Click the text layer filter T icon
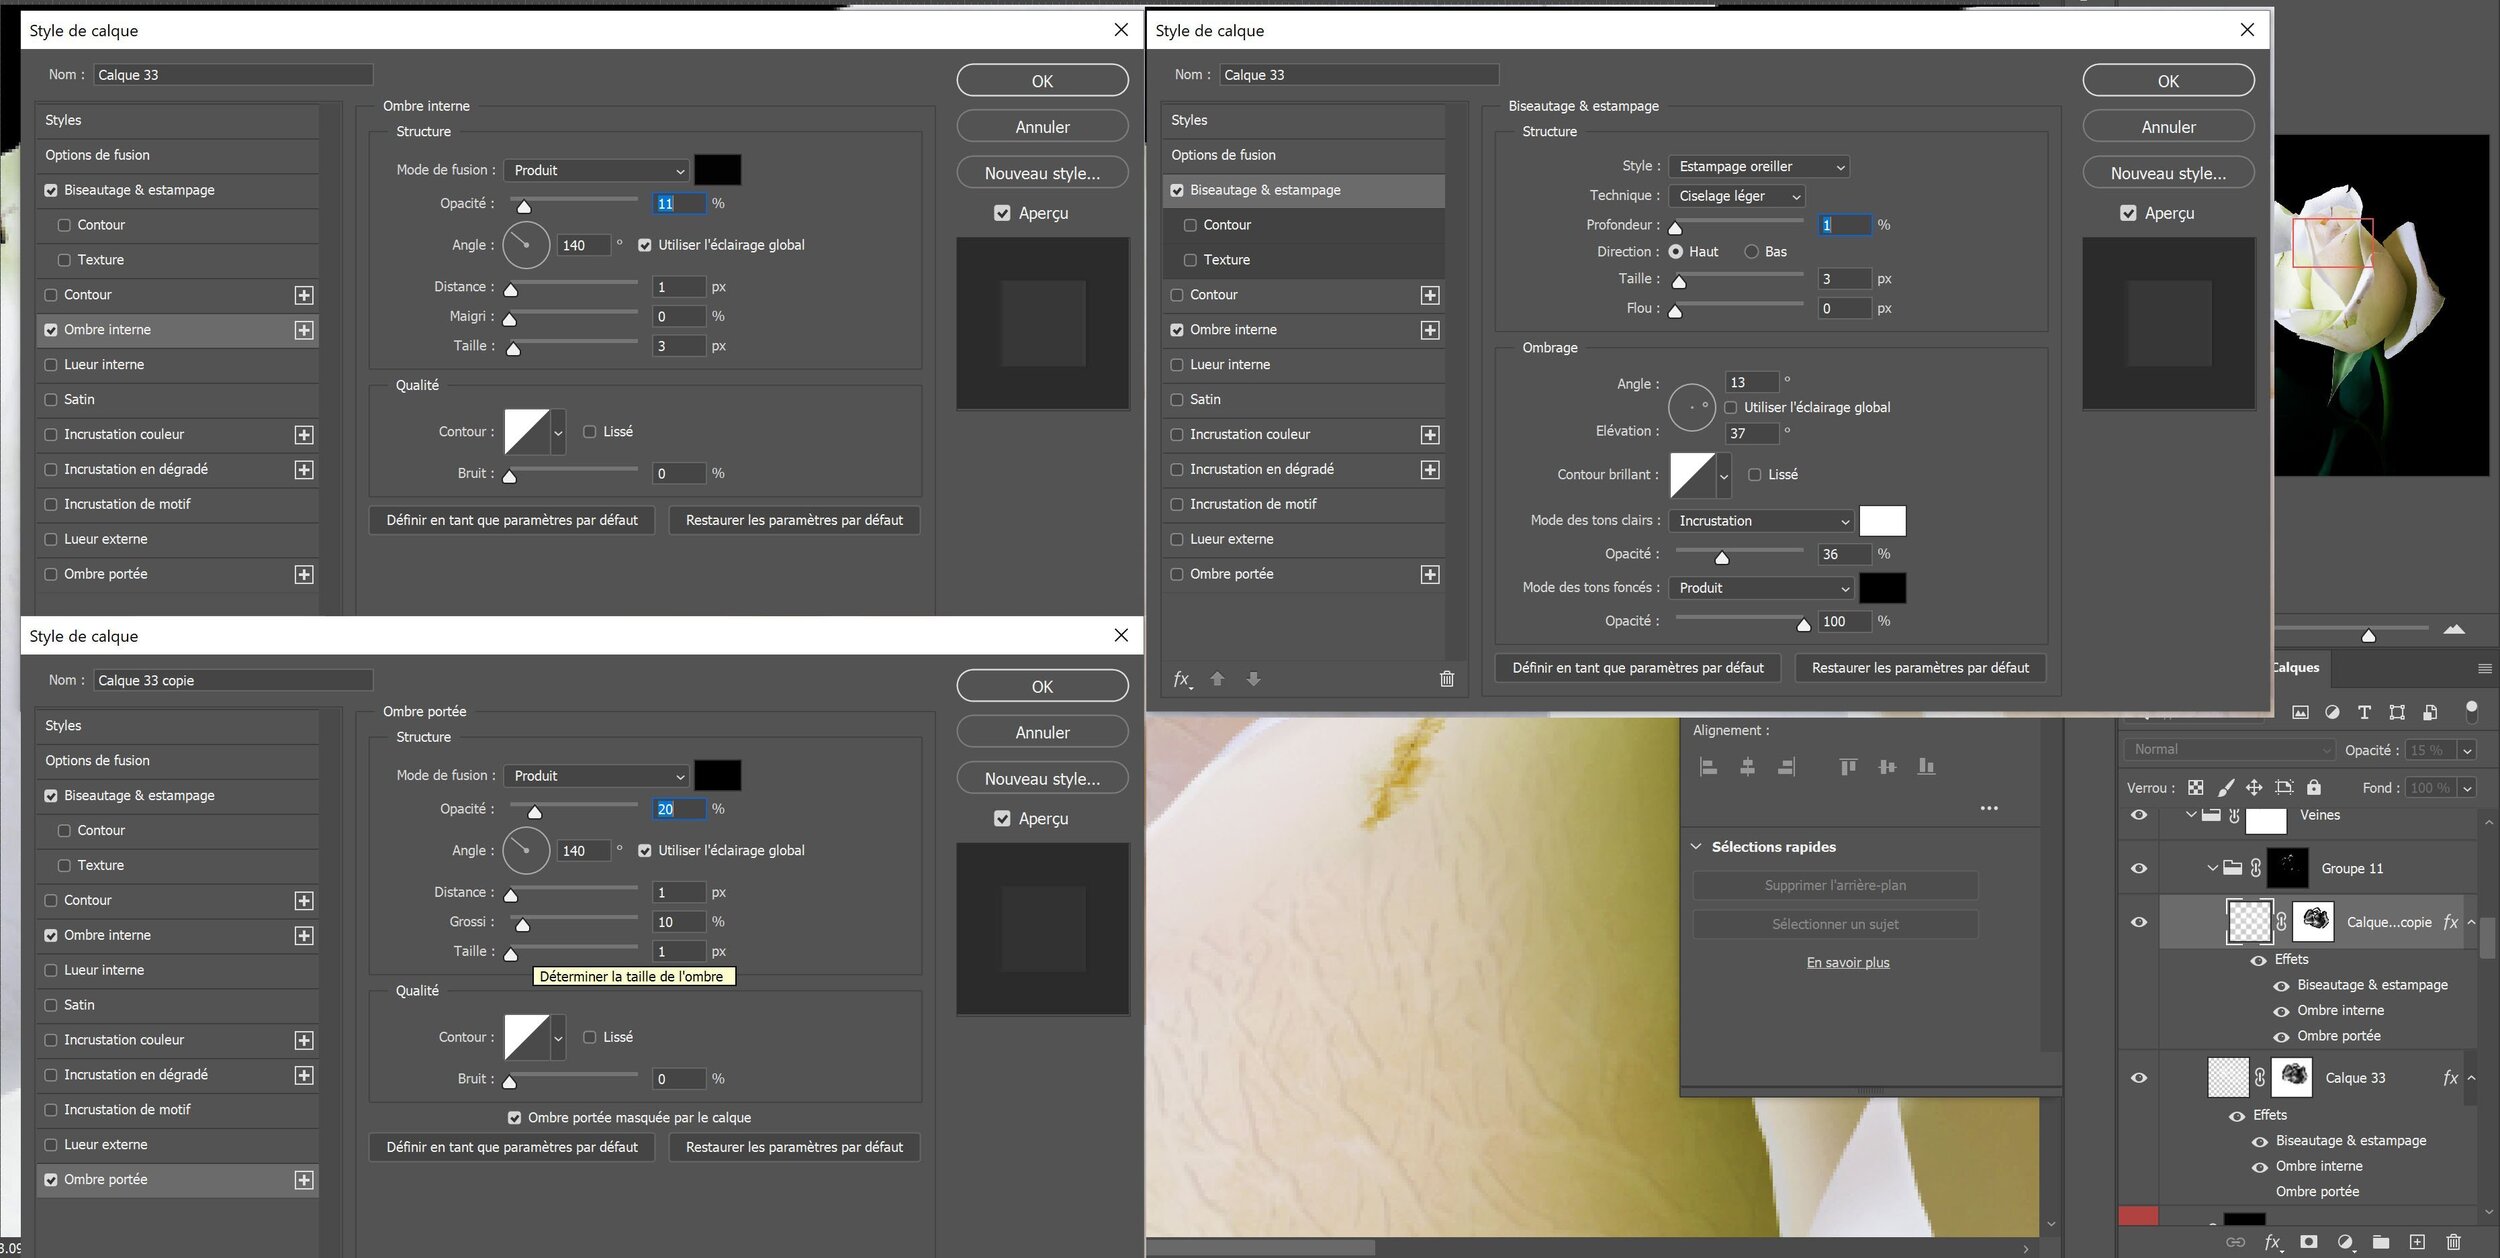This screenshot has width=2500, height=1258. pyautogui.click(x=2364, y=712)
